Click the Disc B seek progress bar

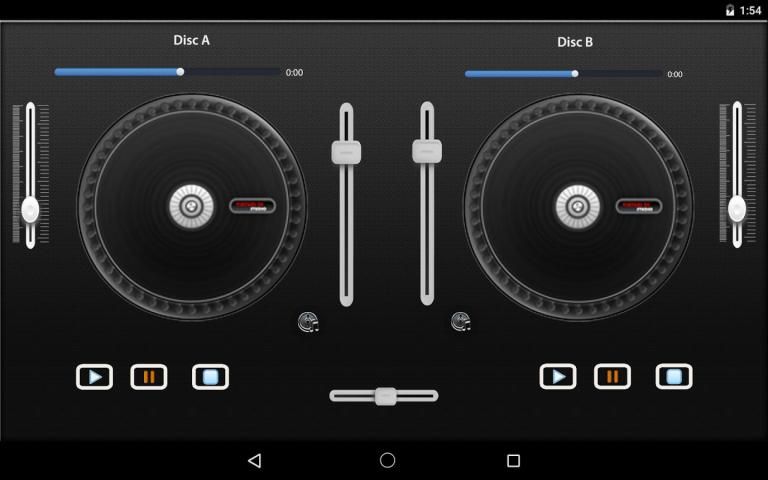click(562, 73)
